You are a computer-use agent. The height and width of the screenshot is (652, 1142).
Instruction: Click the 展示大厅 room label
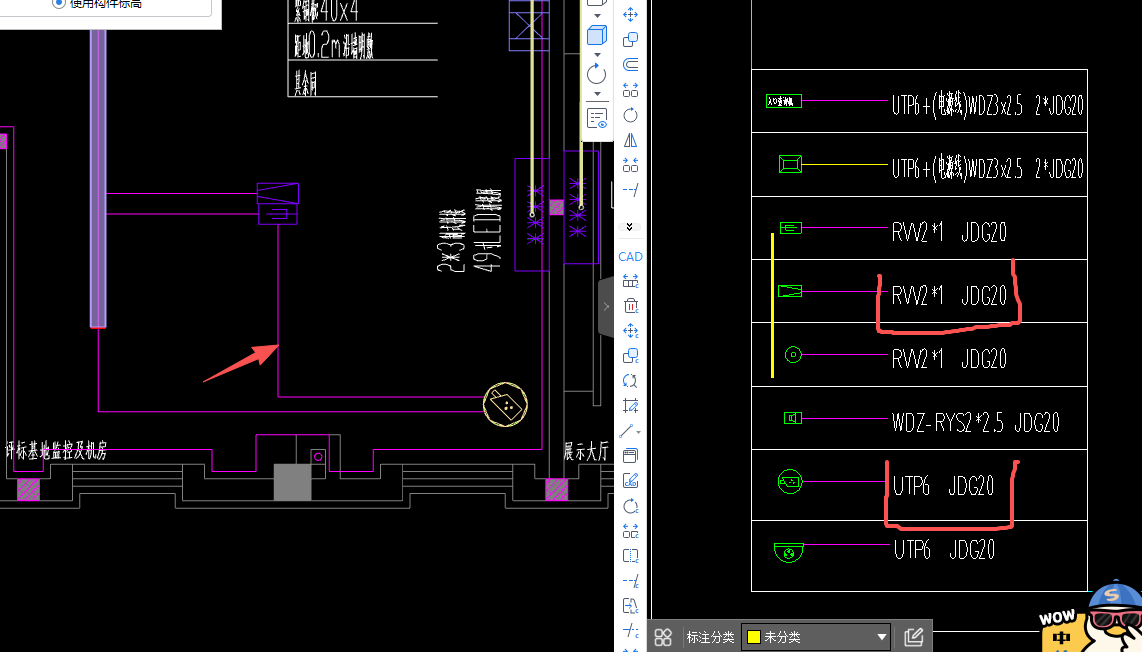(586, 452)
